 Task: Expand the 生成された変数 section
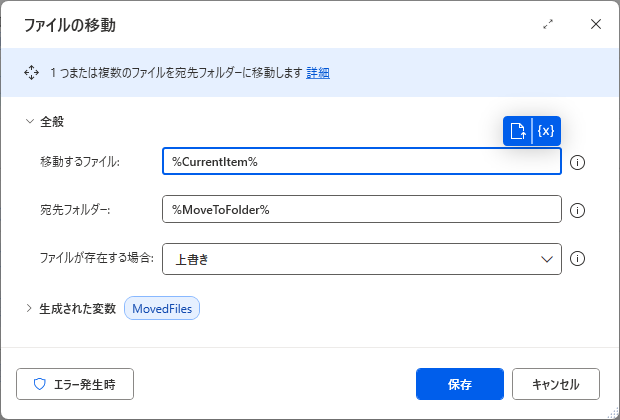[29, 308]
